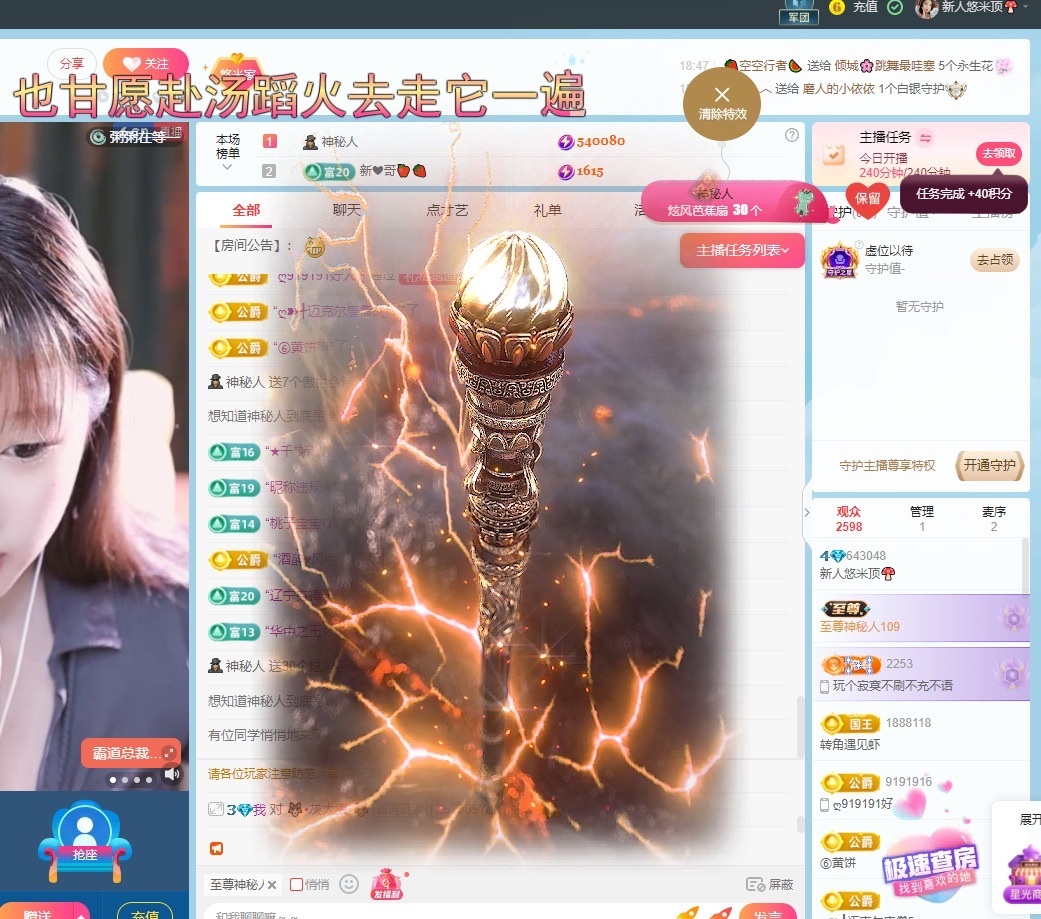The width and height of the screenshot is (1041, 919).
Task: Open the 主播任务列表 dropdown
Action: [x=742, y=250]
